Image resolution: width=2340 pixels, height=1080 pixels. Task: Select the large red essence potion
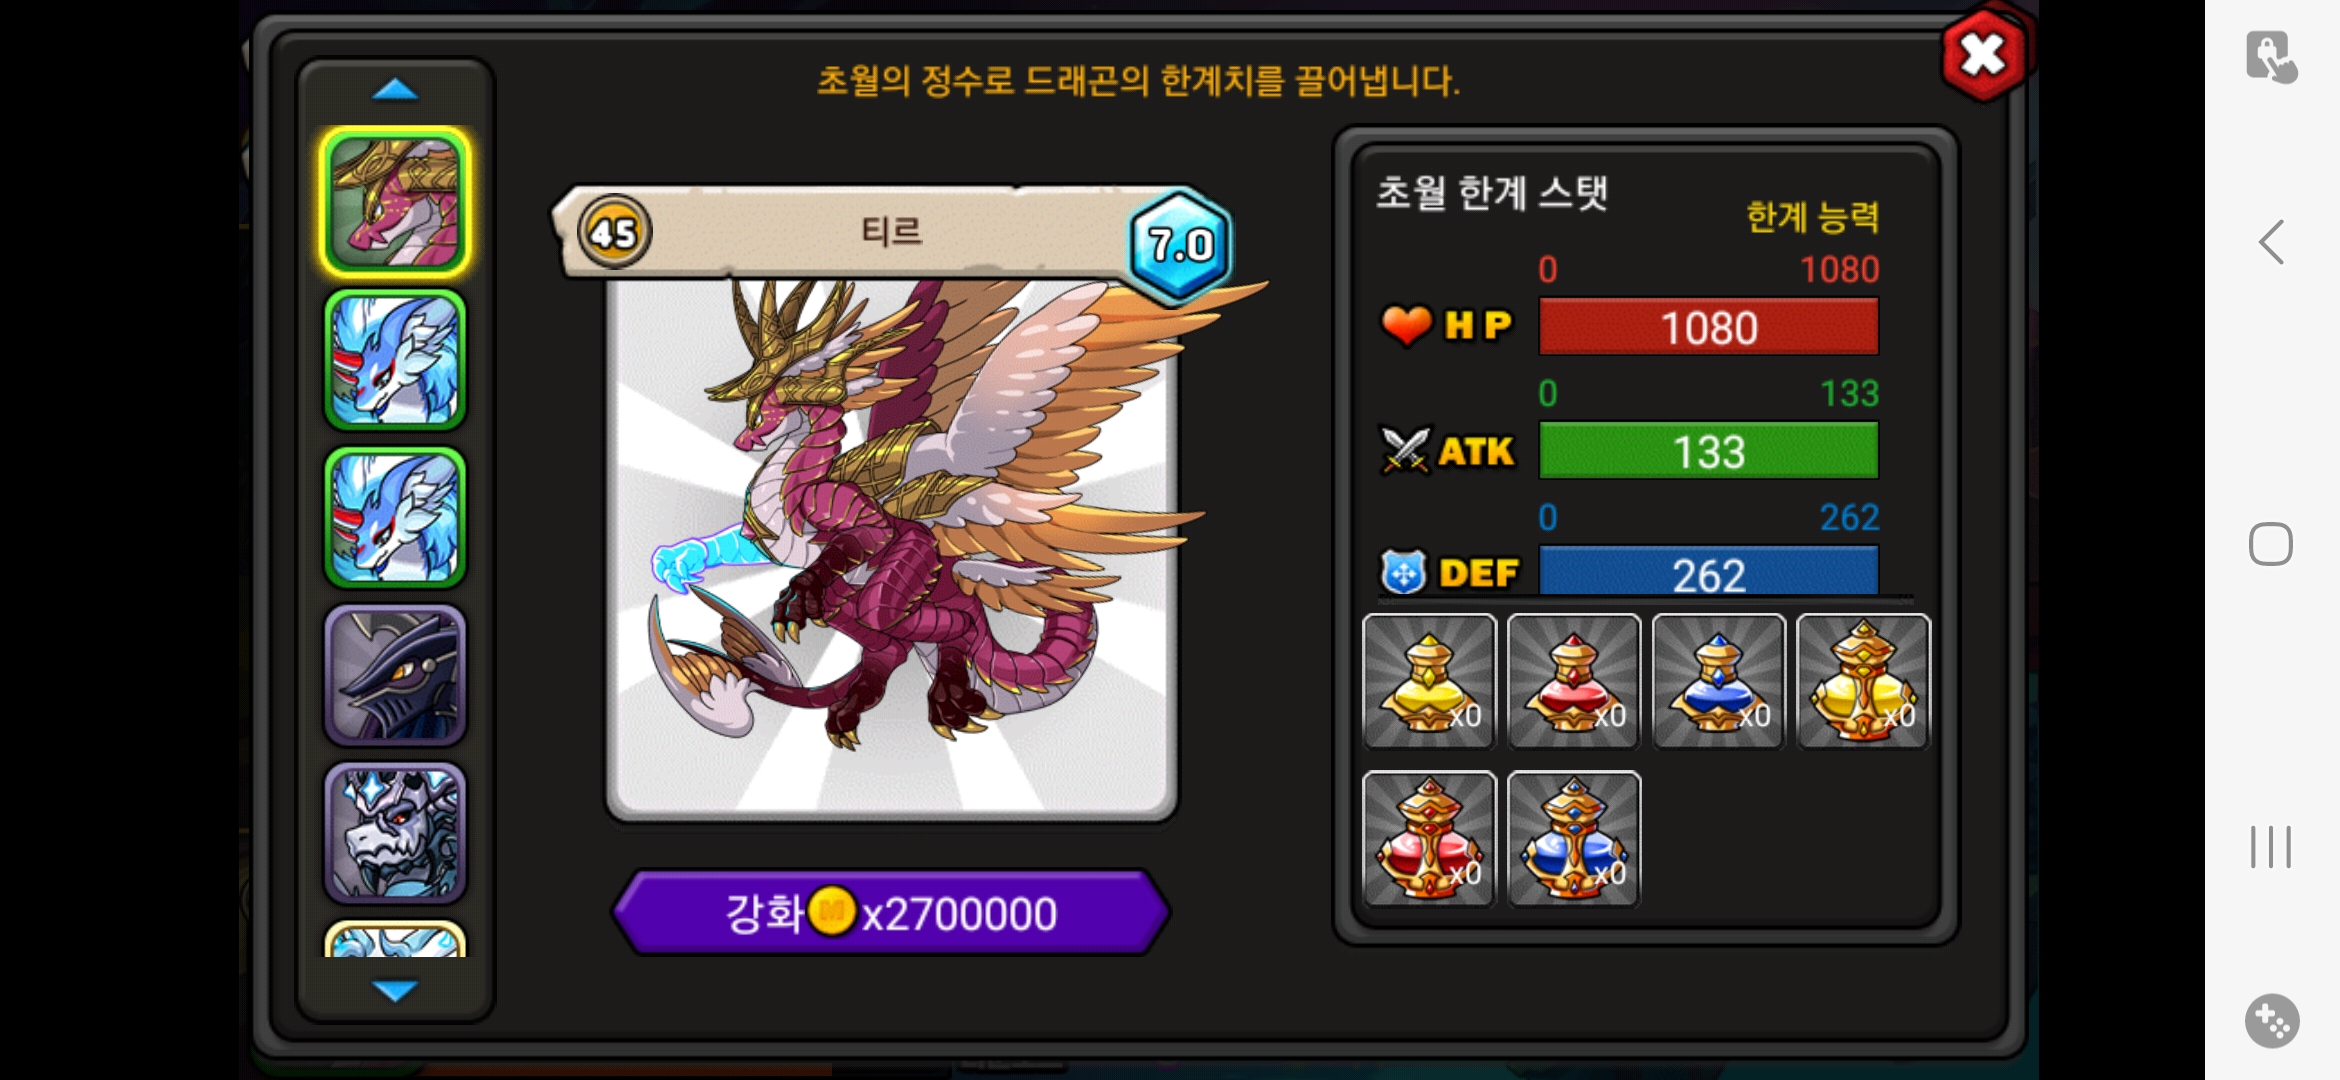[1429, 838]
